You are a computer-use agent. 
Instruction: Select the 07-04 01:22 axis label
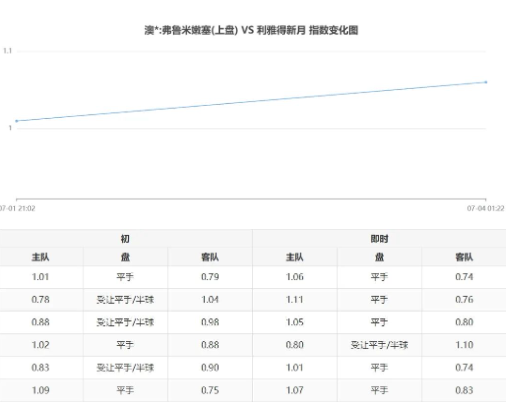click(x=485, y=208)
